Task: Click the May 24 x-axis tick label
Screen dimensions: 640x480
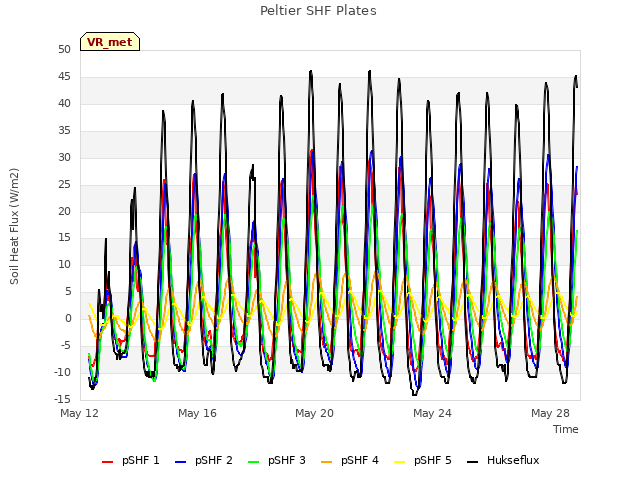Action: click(x=432, y=413)
